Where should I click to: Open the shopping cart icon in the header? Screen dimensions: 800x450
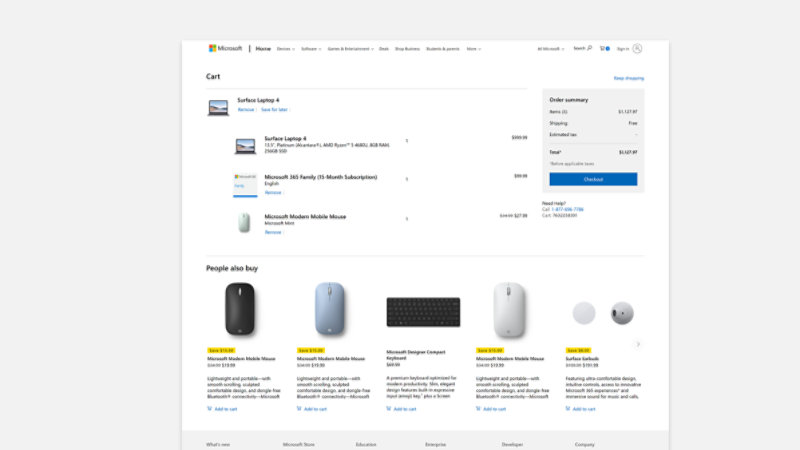pyautogui.click(x=603, y=48)
